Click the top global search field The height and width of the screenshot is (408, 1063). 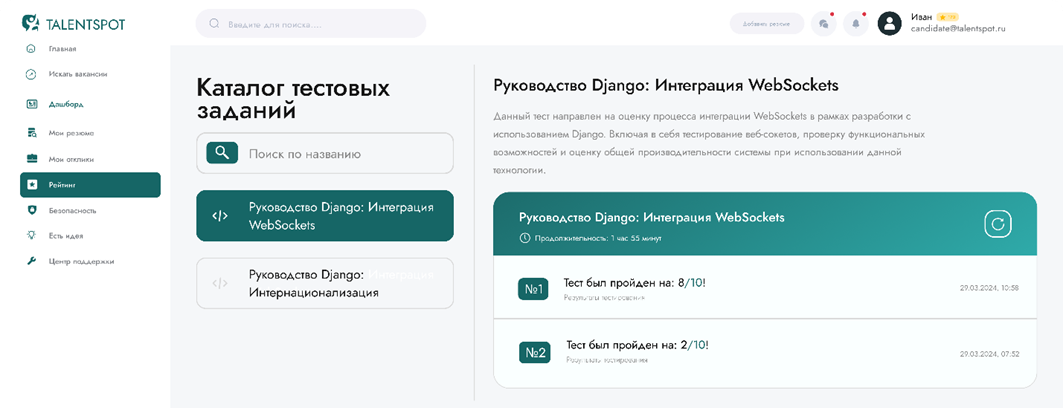coord(310,24)
